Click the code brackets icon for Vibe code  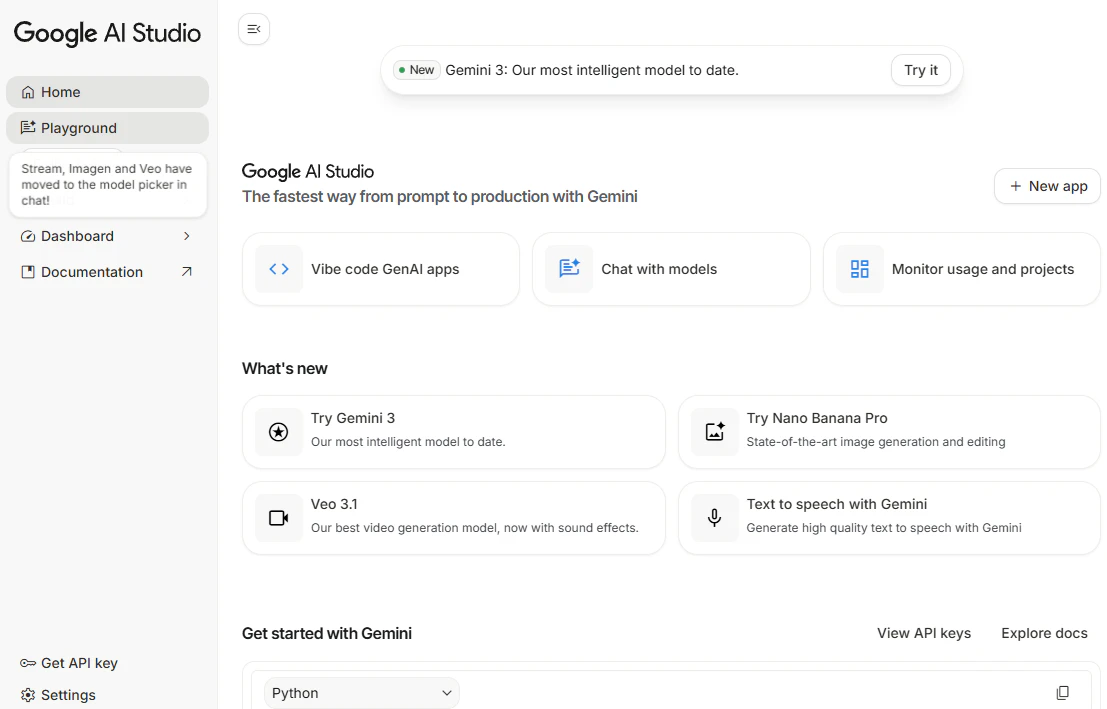(279, 269)
